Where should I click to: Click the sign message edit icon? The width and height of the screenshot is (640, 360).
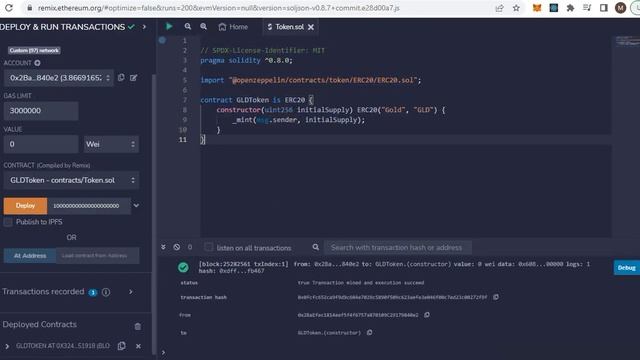point(133,78)
